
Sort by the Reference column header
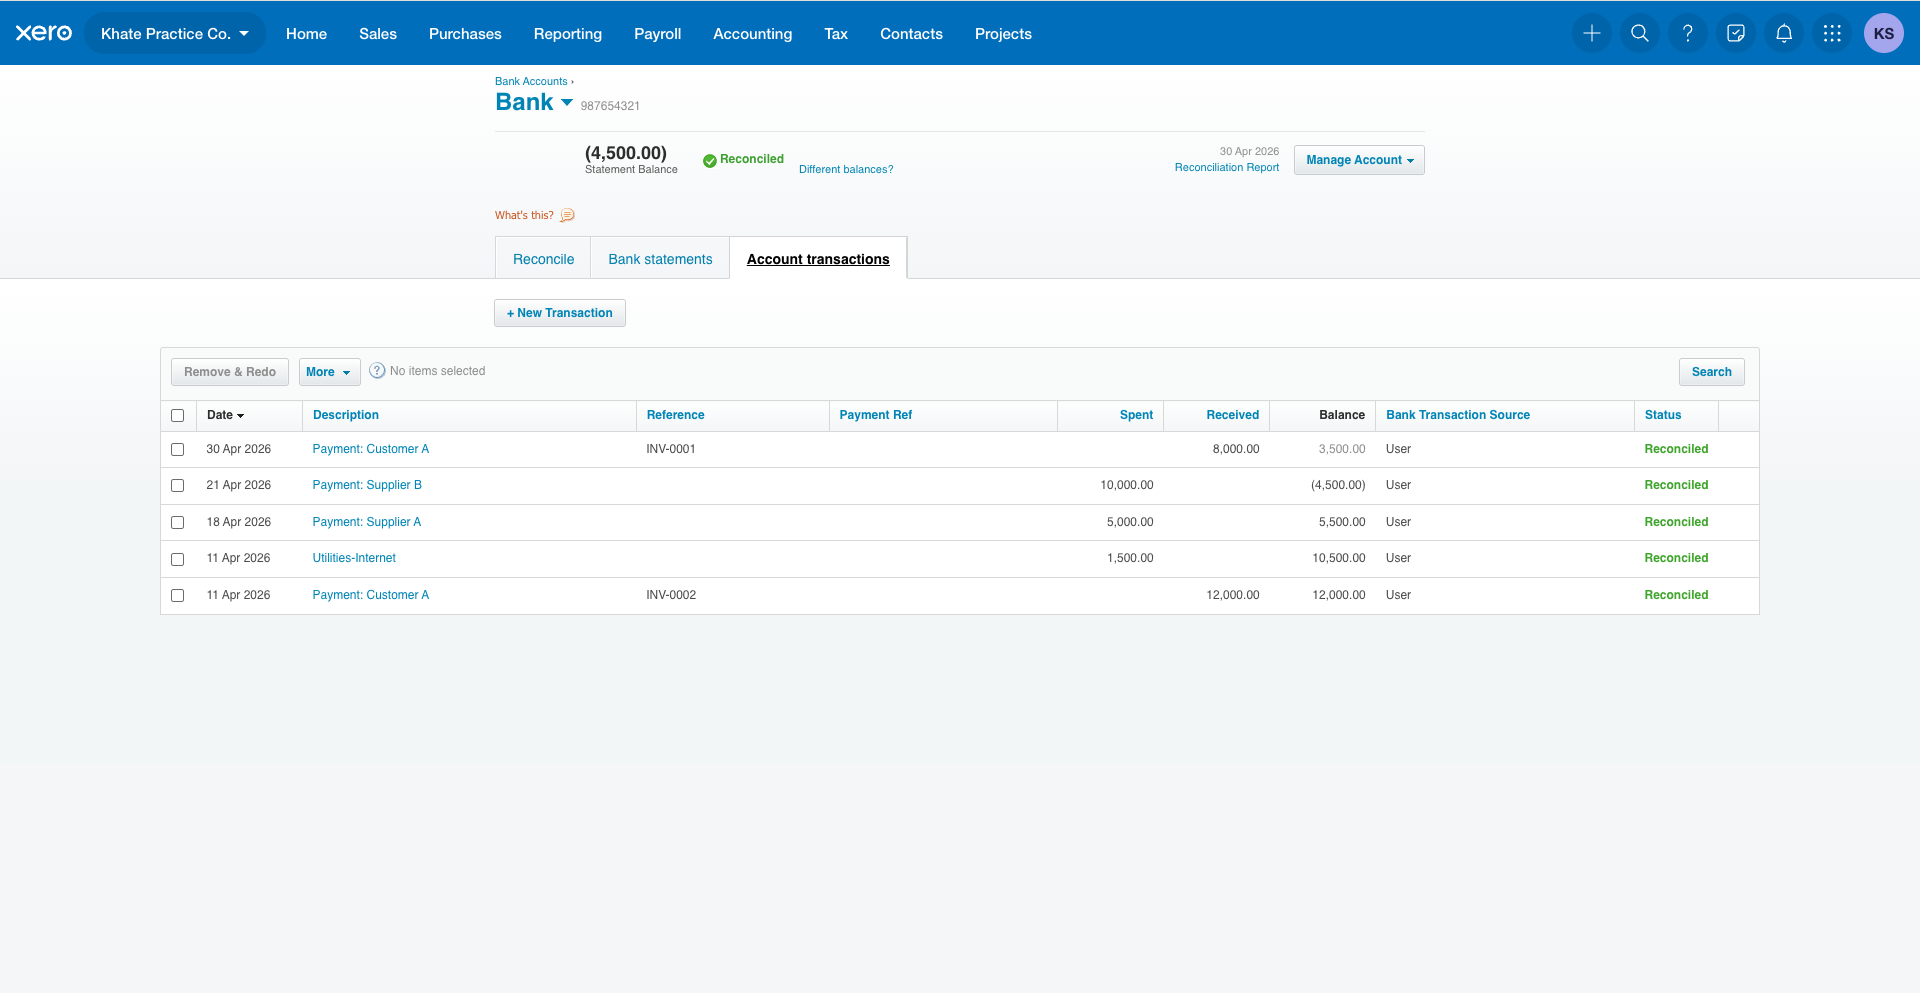click(675, 415)
